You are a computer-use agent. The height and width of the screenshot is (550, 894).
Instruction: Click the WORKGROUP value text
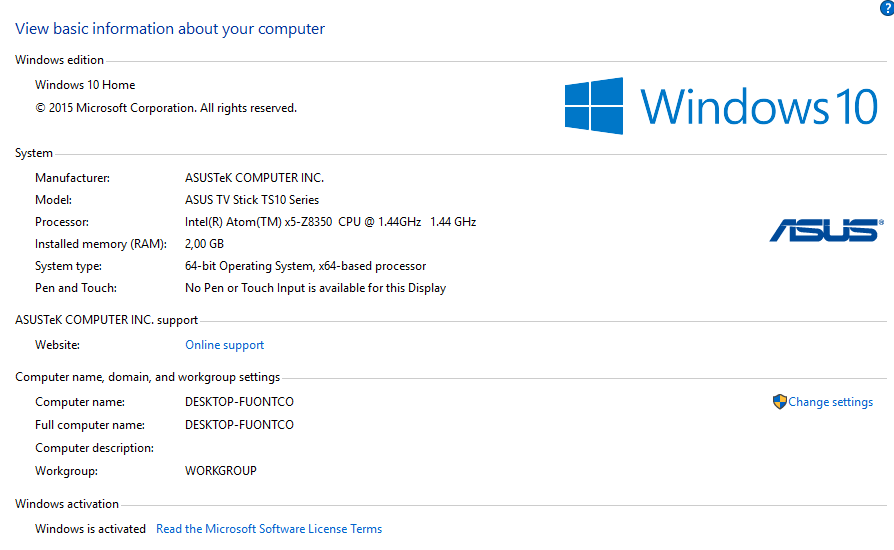click(x=221, y=471)
